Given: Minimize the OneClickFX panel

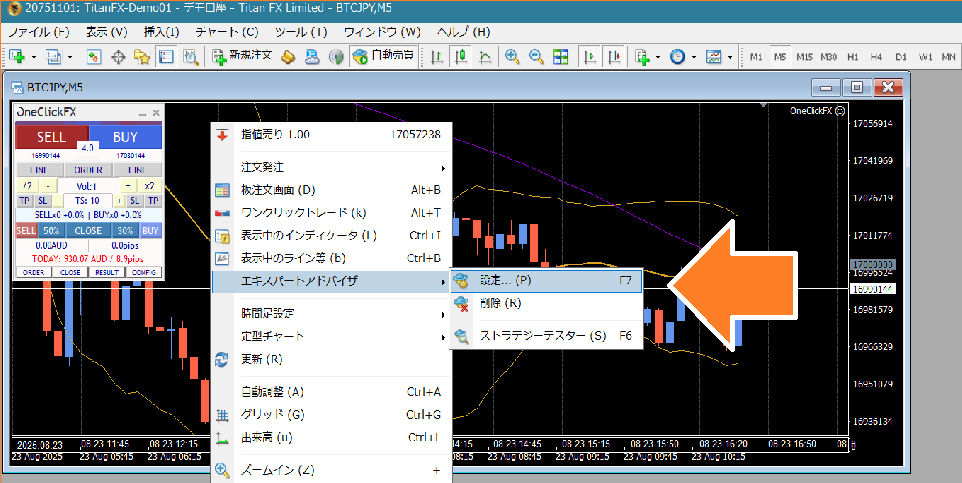Looking at the screenshot, I should coord(142,113).
